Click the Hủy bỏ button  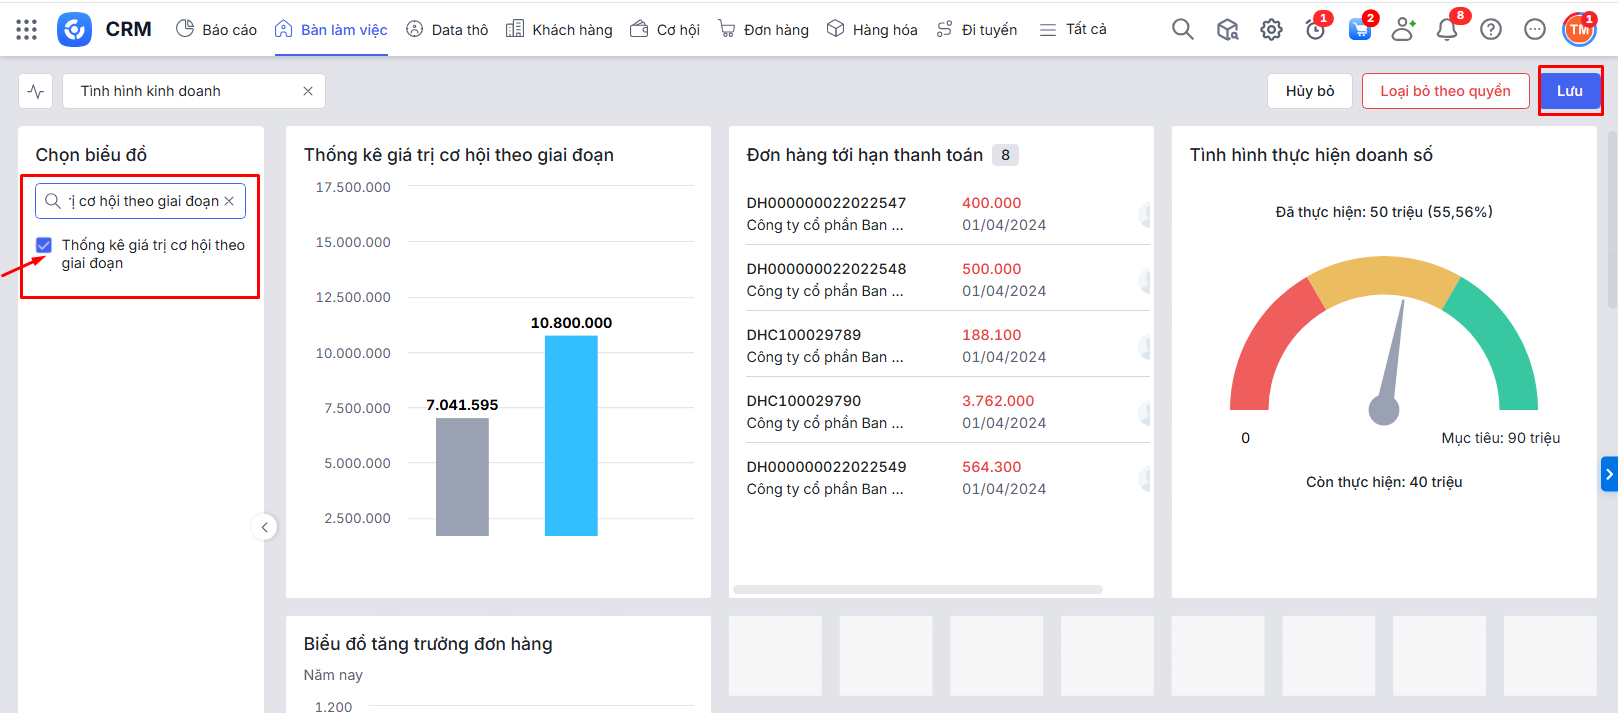(x=1310, y=91)
